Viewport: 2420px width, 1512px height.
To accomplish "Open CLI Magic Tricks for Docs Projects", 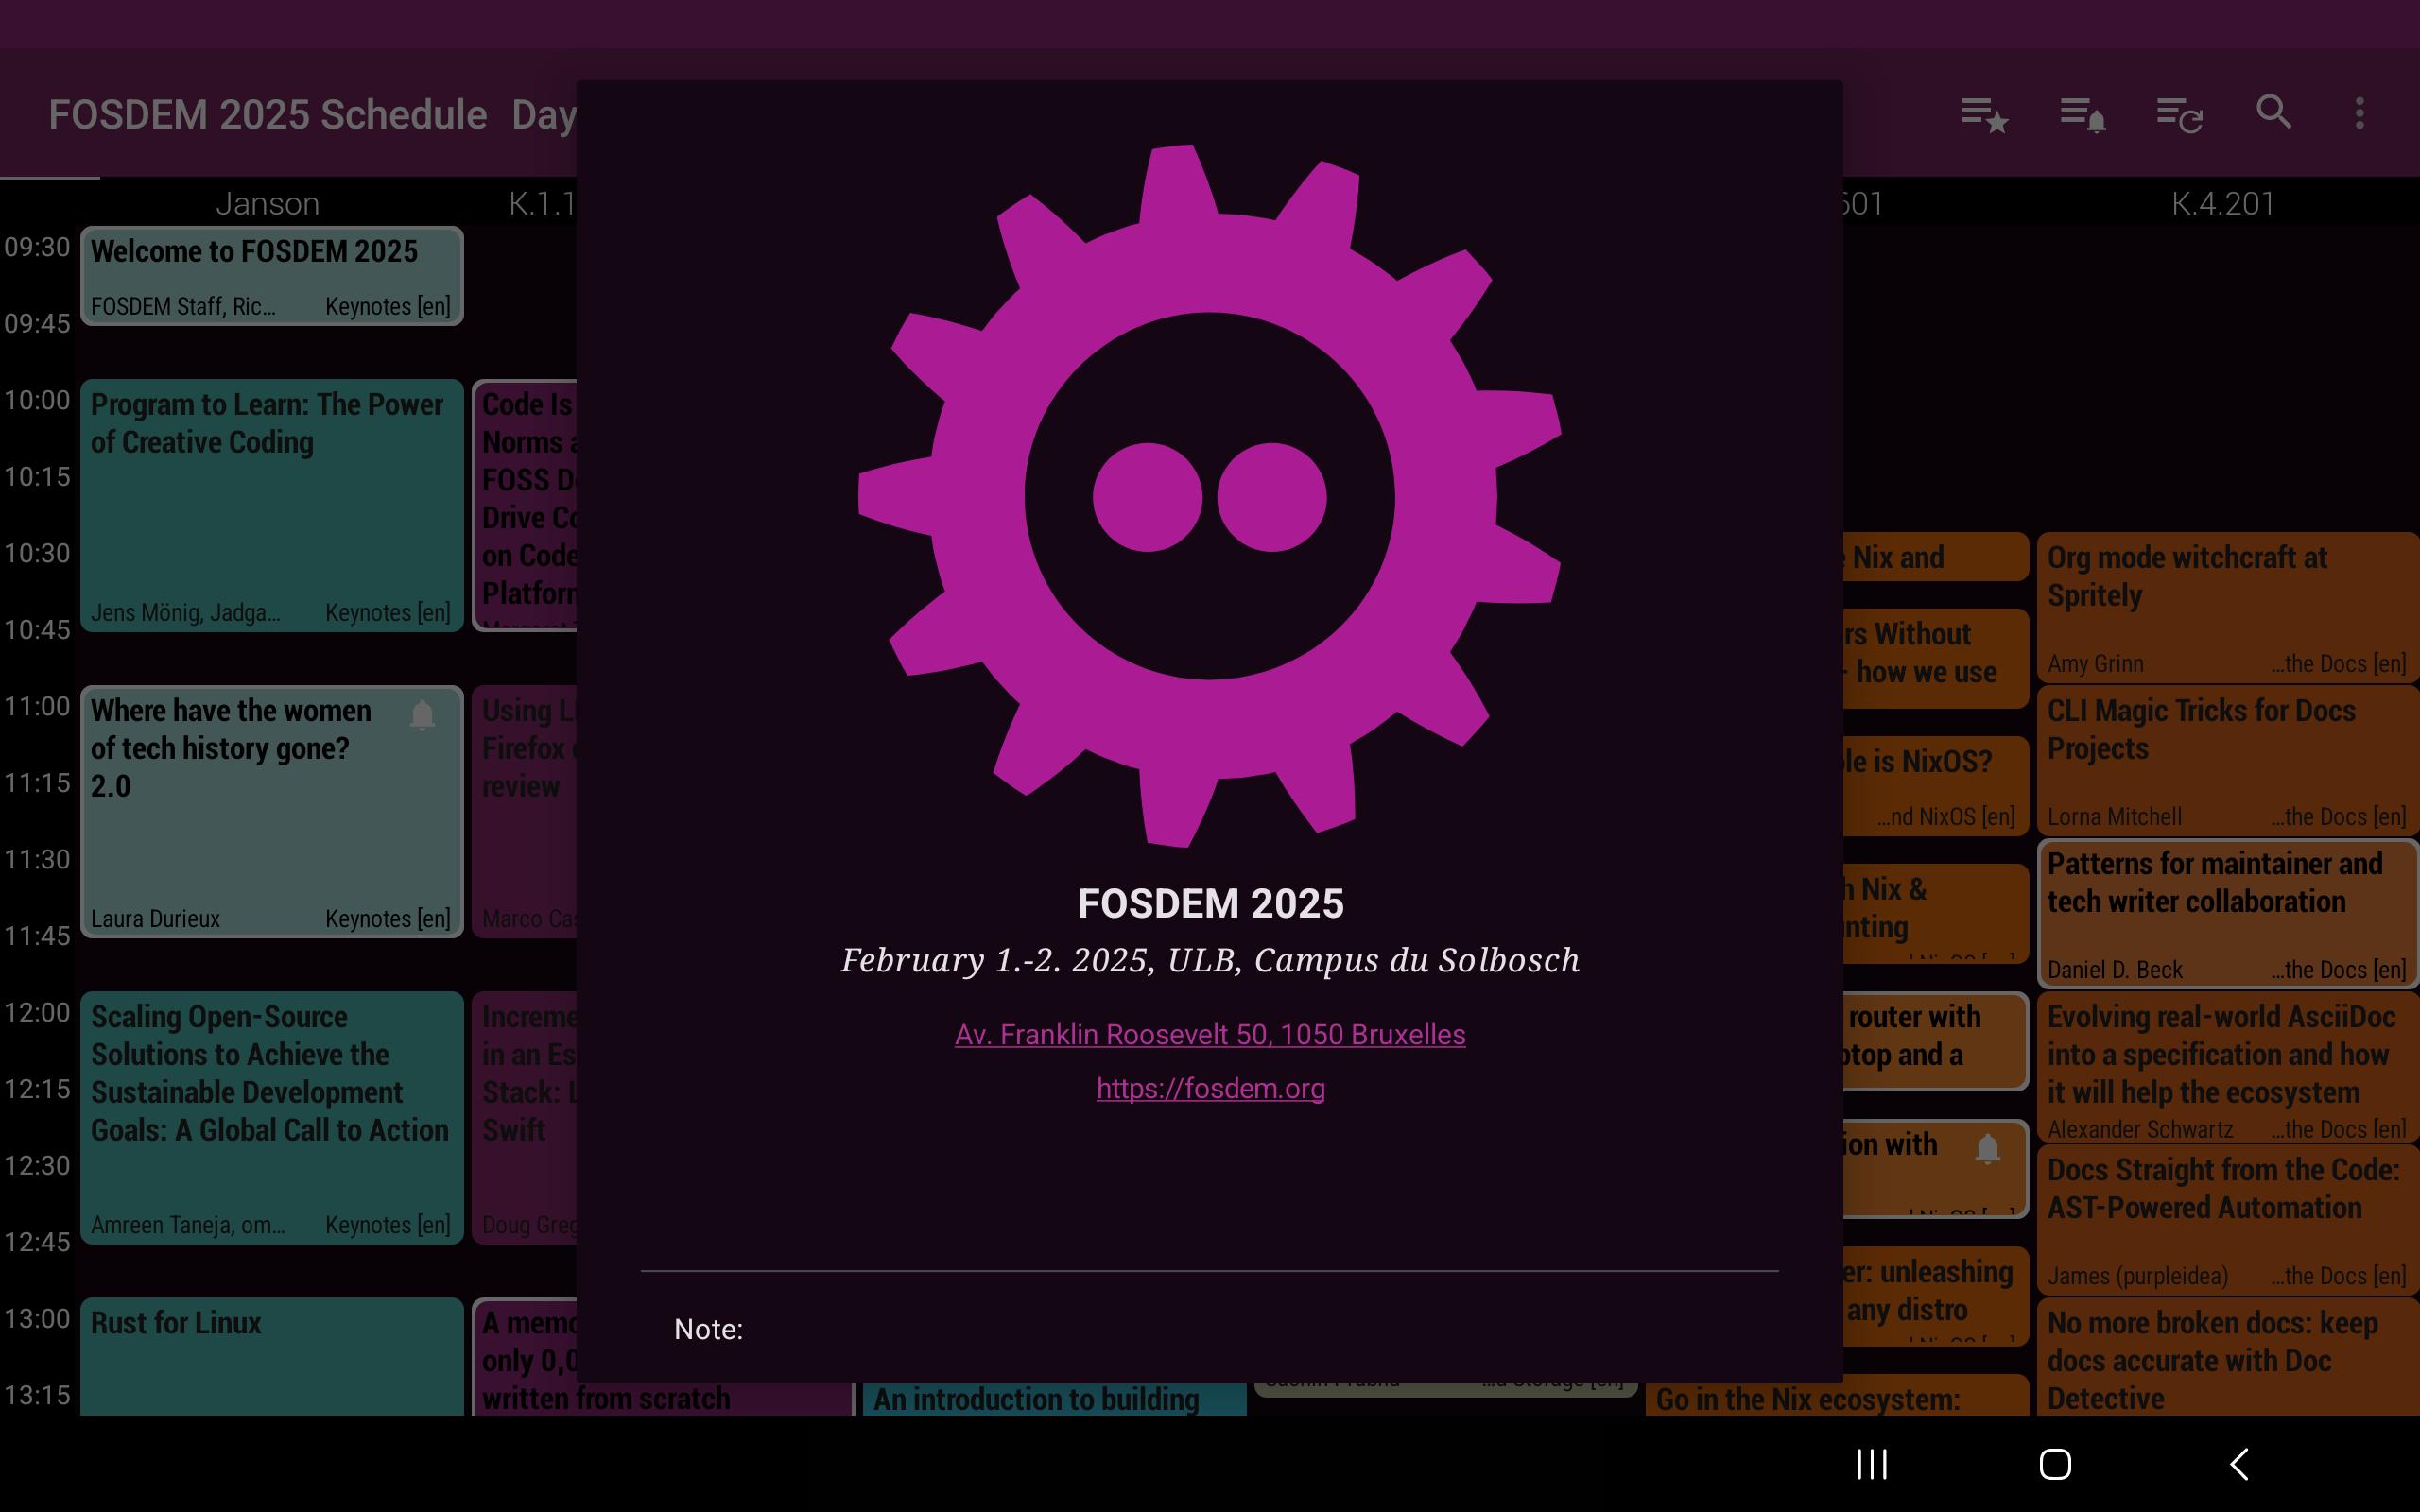I will tap(2228, 761).
